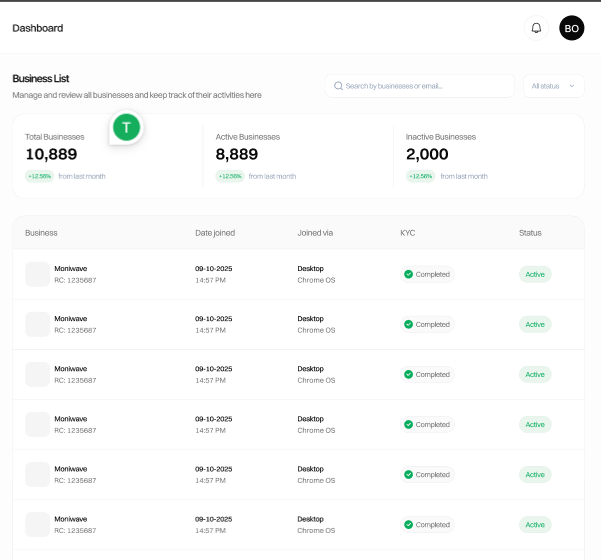Click the Dashboard page title
This screenshot has height=560, width=601.
(38, 28)
